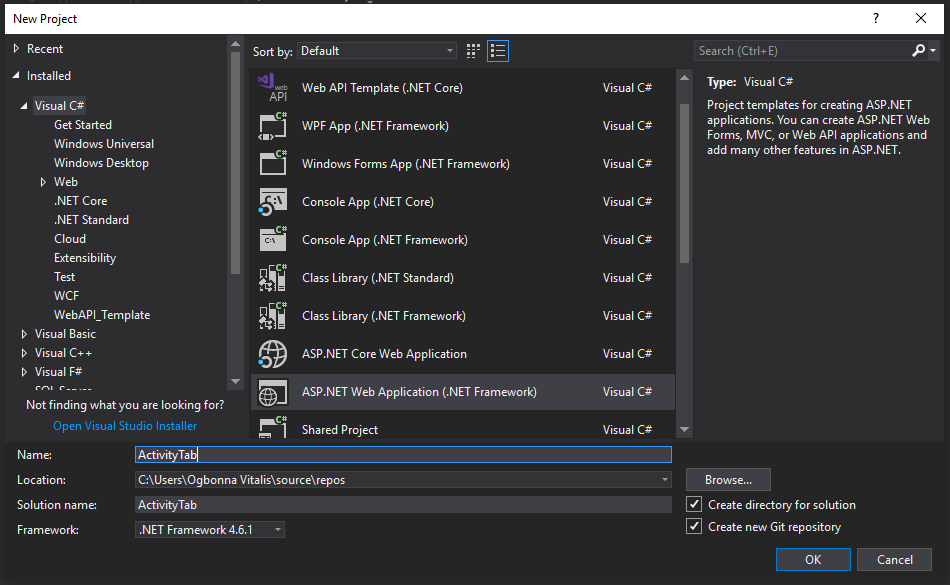Expand the Visual C++ node
The height and width of the screenshot is (585, 950).
point(24,352)
